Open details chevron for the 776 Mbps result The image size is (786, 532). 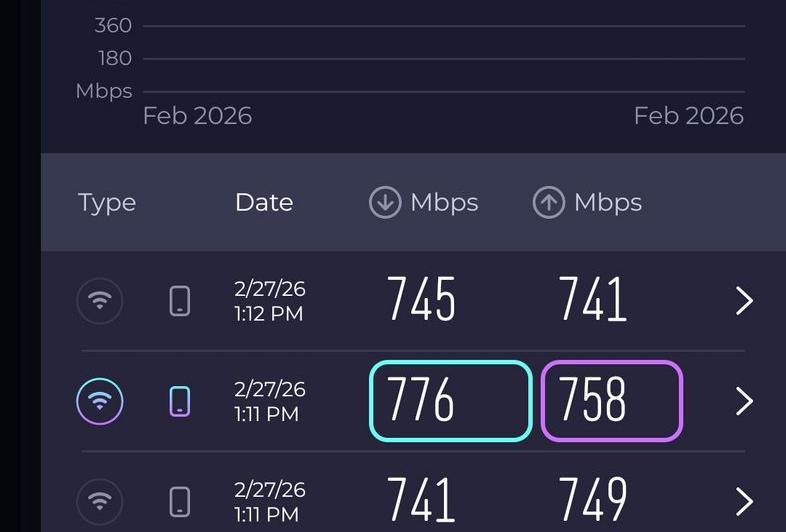[x=744, y=401]
